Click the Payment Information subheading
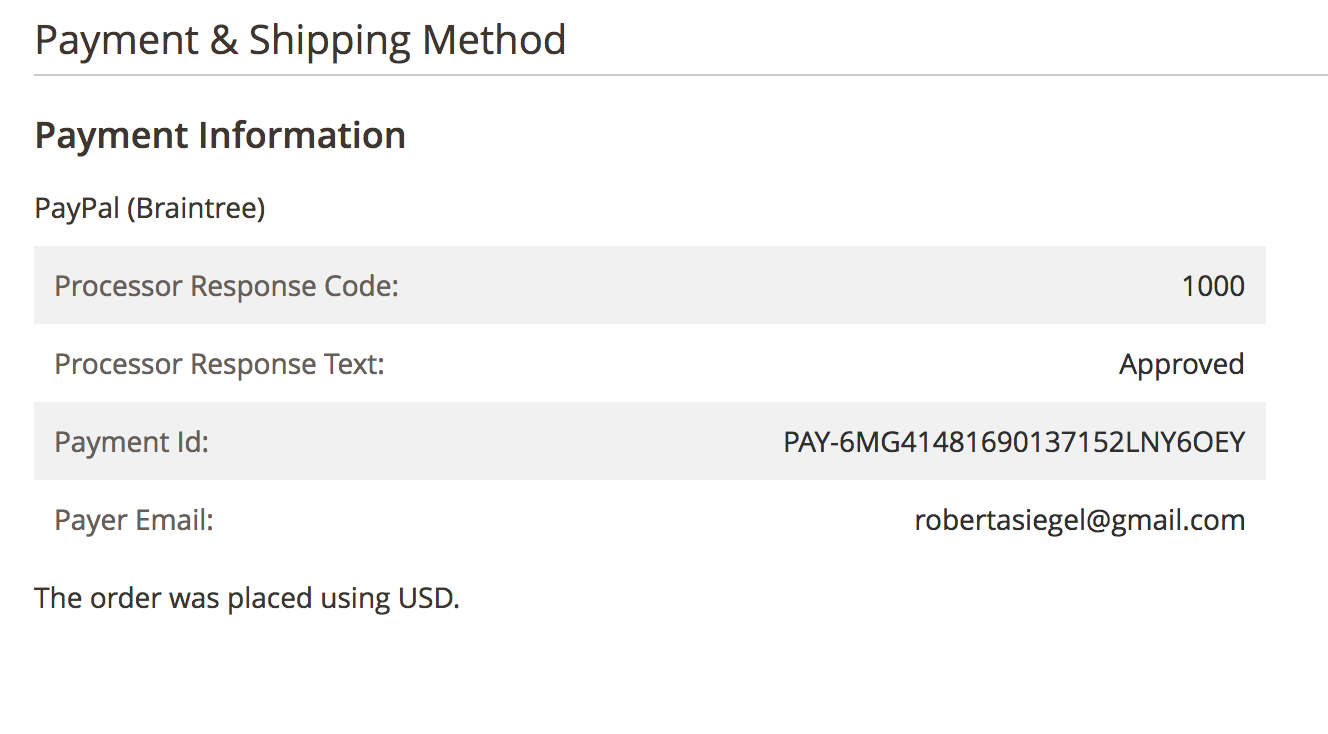This screenshot has height=734, width=1328. coord(220,136)
